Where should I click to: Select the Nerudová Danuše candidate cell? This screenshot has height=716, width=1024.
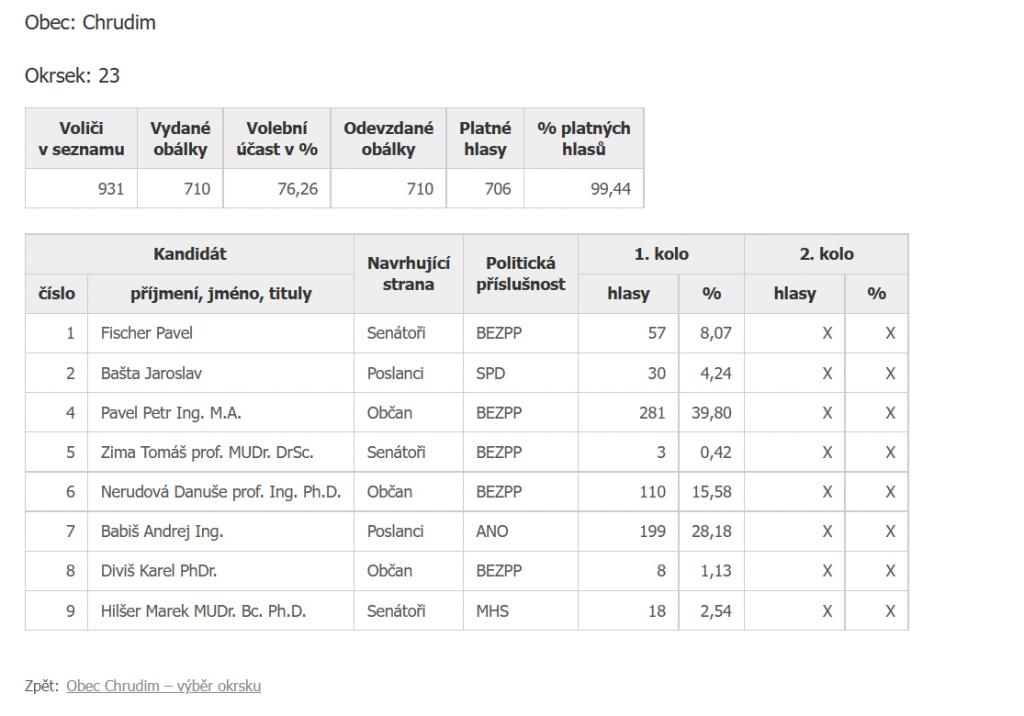point(221,492)
